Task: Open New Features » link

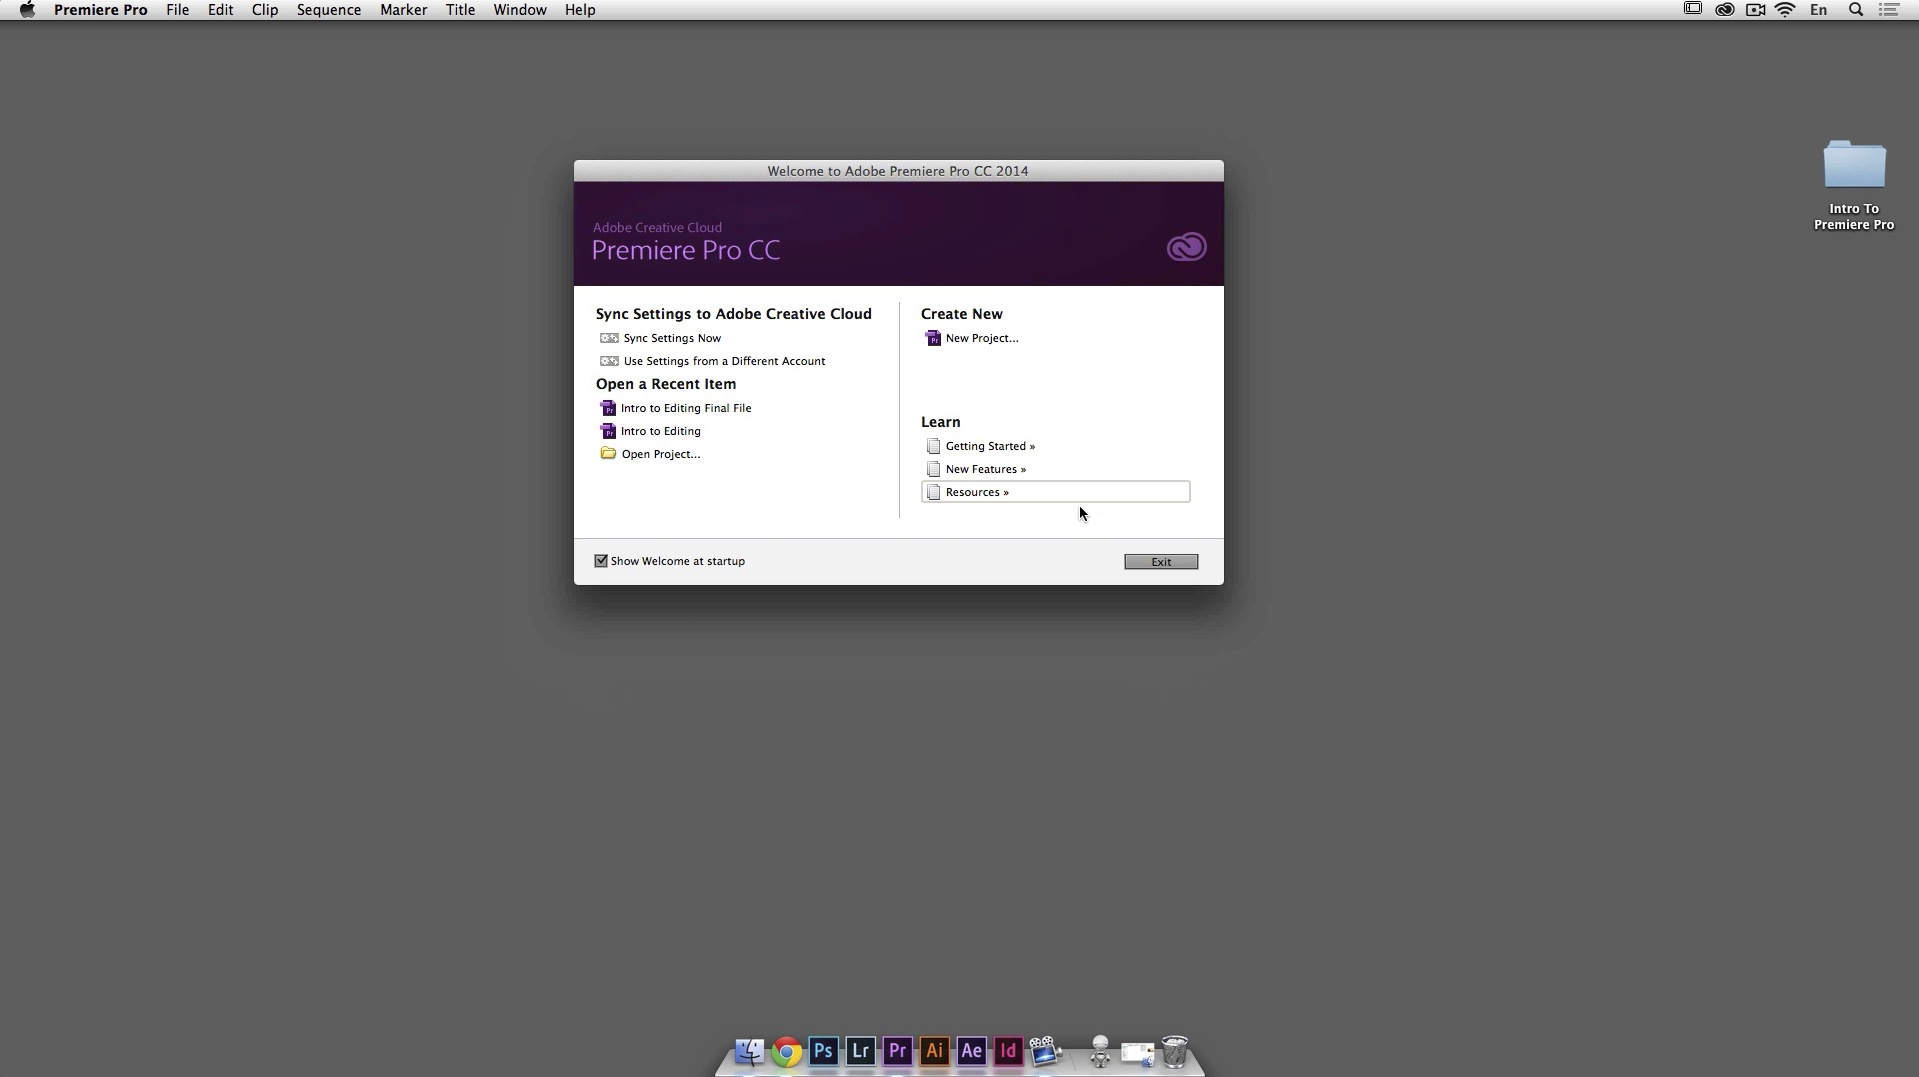Action: click(986, 469)
